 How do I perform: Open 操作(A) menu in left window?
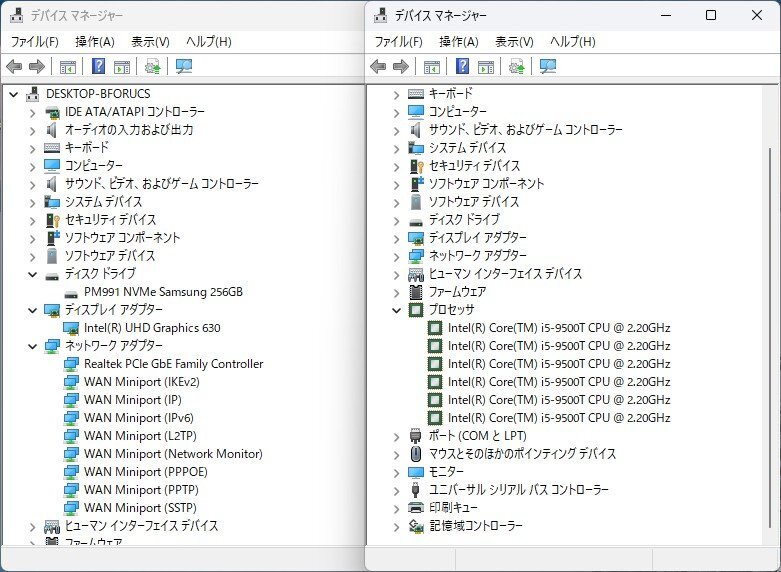(95, 42)
